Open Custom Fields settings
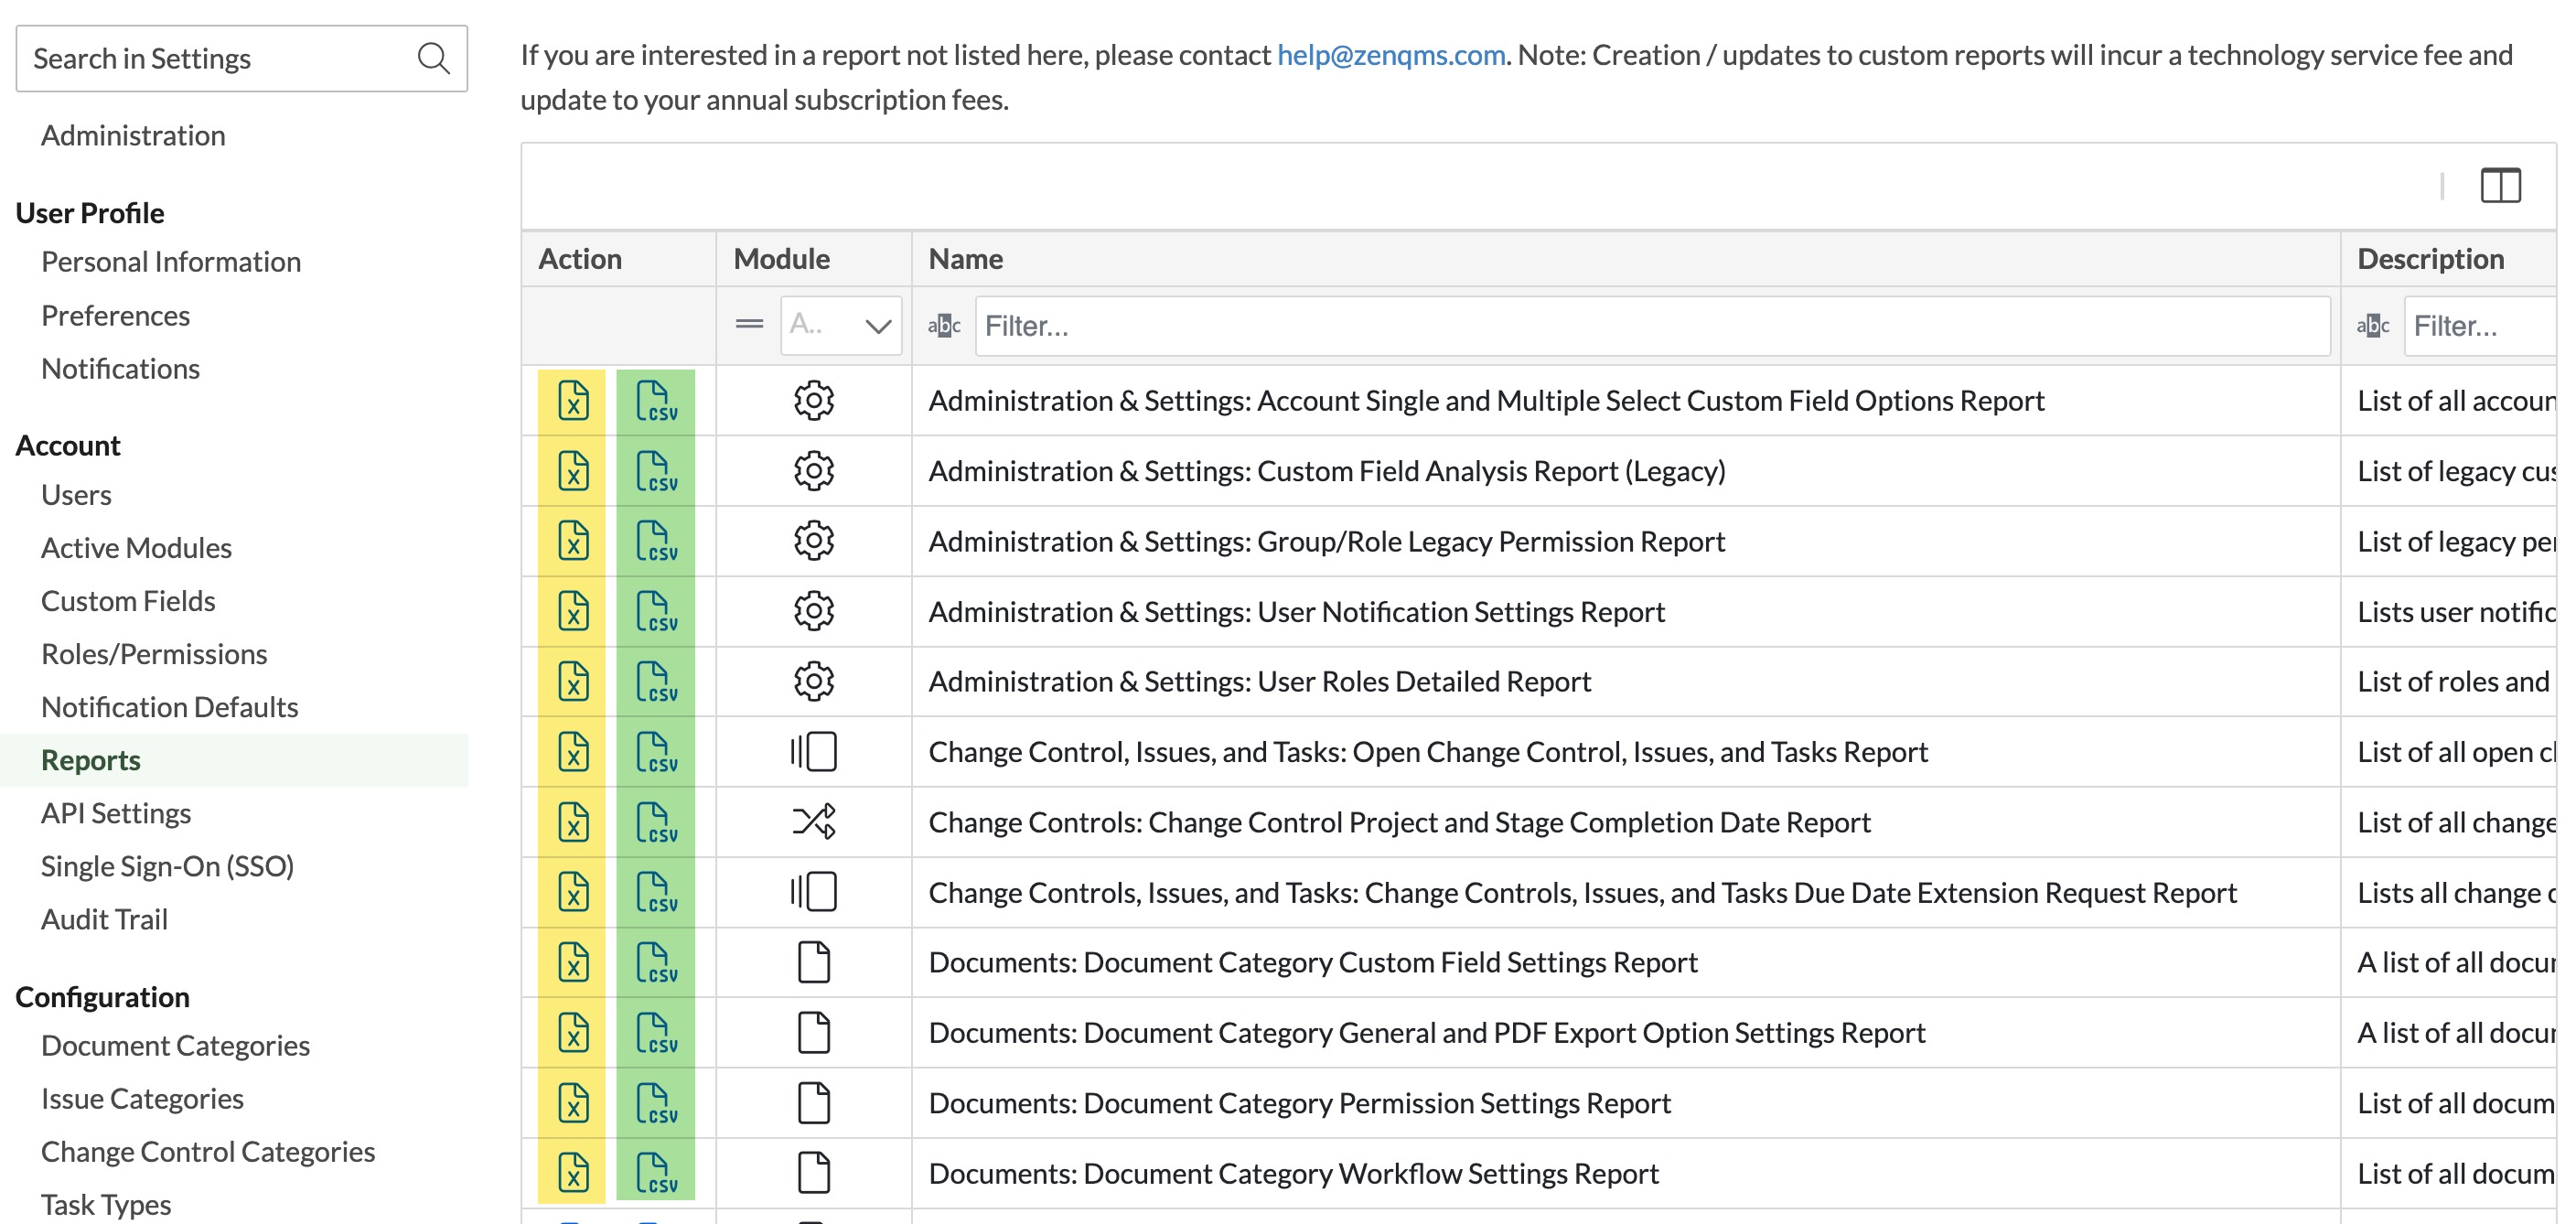Screen dimensions: 2576x1224 pyautogui.click(x=128, y=601)
